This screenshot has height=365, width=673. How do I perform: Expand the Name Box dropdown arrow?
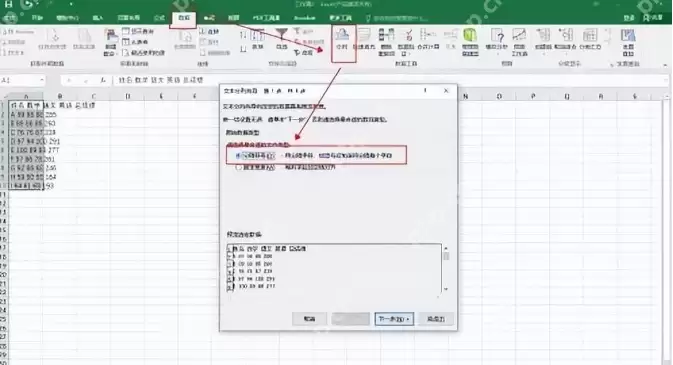[42, 80]
